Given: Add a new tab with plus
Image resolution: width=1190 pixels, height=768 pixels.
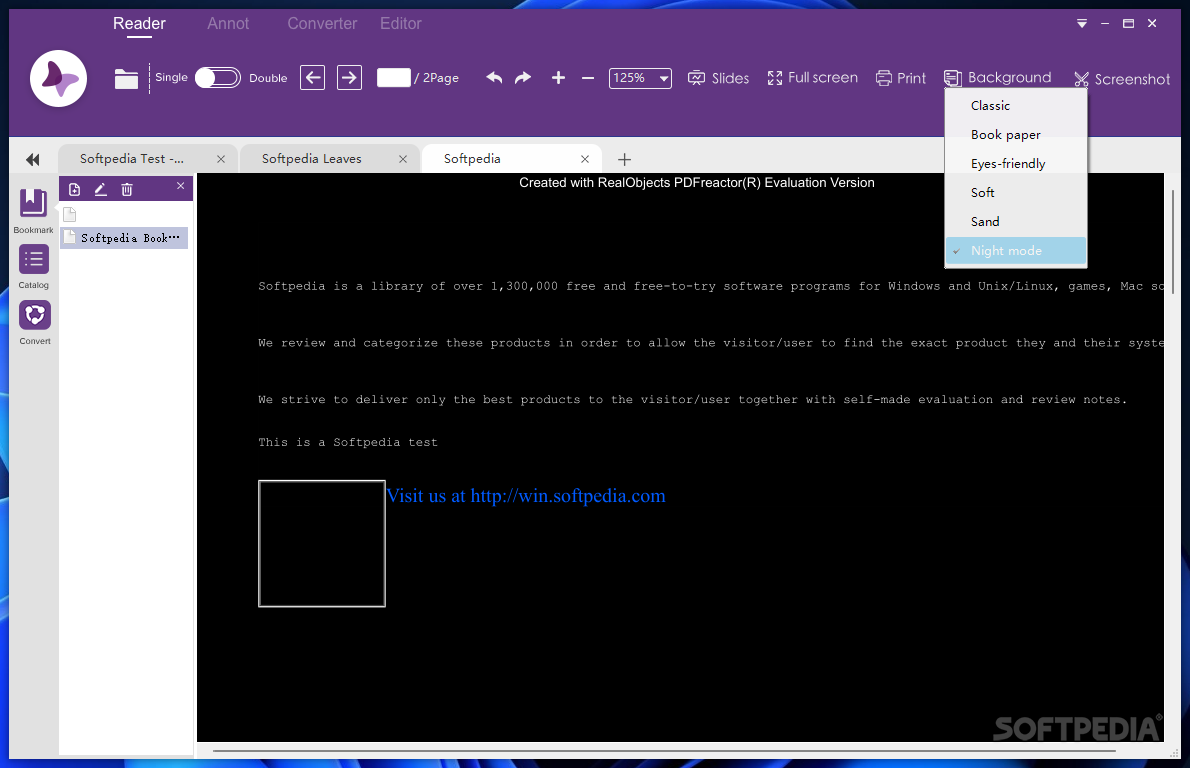Looking at the screenshot, I should coord(625,159).
